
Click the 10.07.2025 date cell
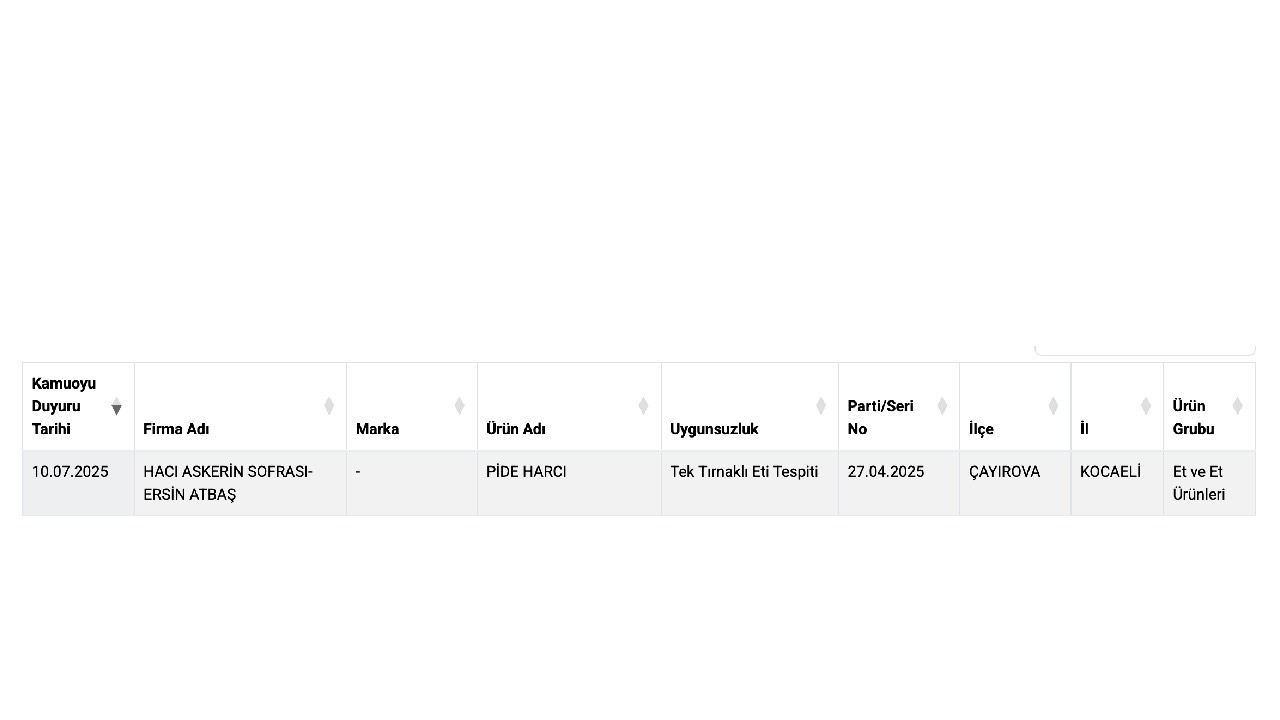pyautogui.click(x=78, y=483)
